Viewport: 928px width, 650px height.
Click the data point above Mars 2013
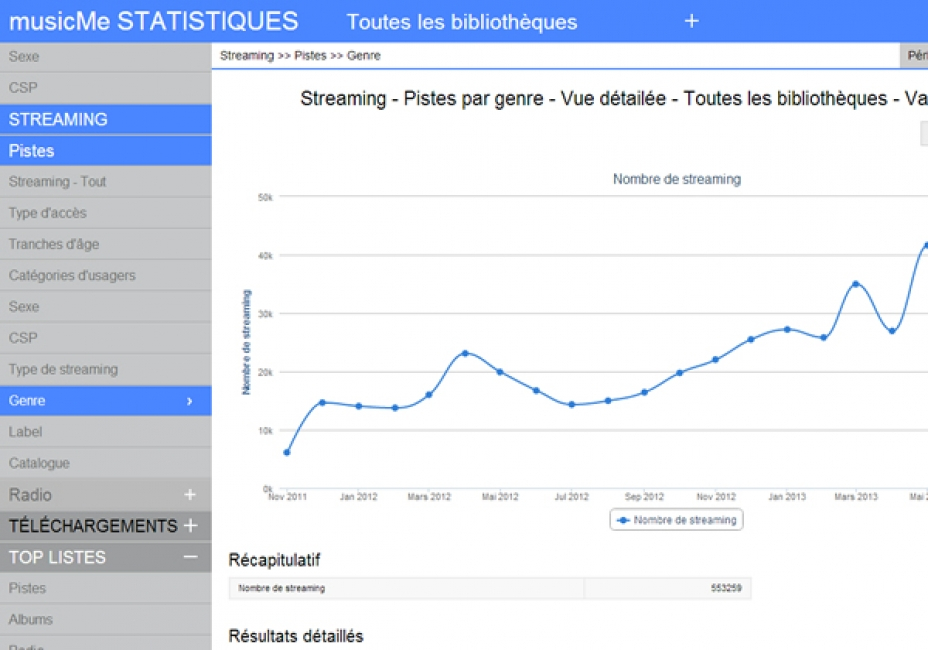click(x=855, y=284)
